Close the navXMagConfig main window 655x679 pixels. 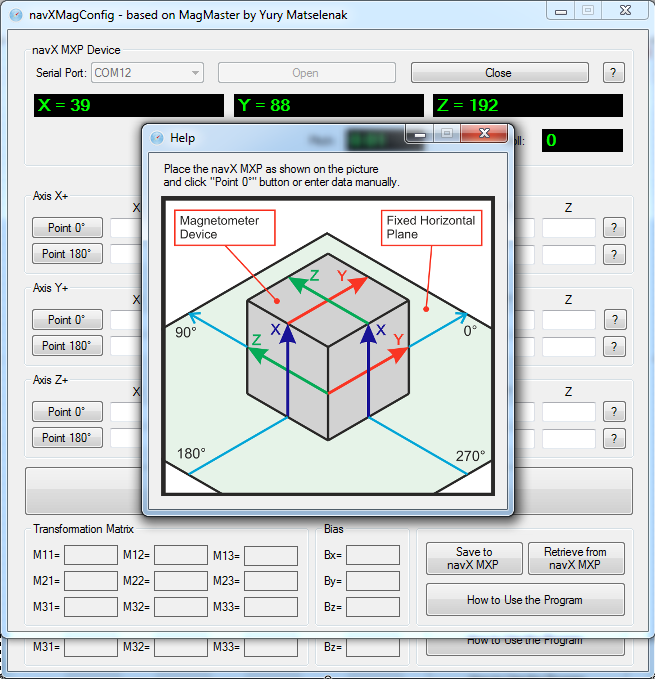pos(625,10)
